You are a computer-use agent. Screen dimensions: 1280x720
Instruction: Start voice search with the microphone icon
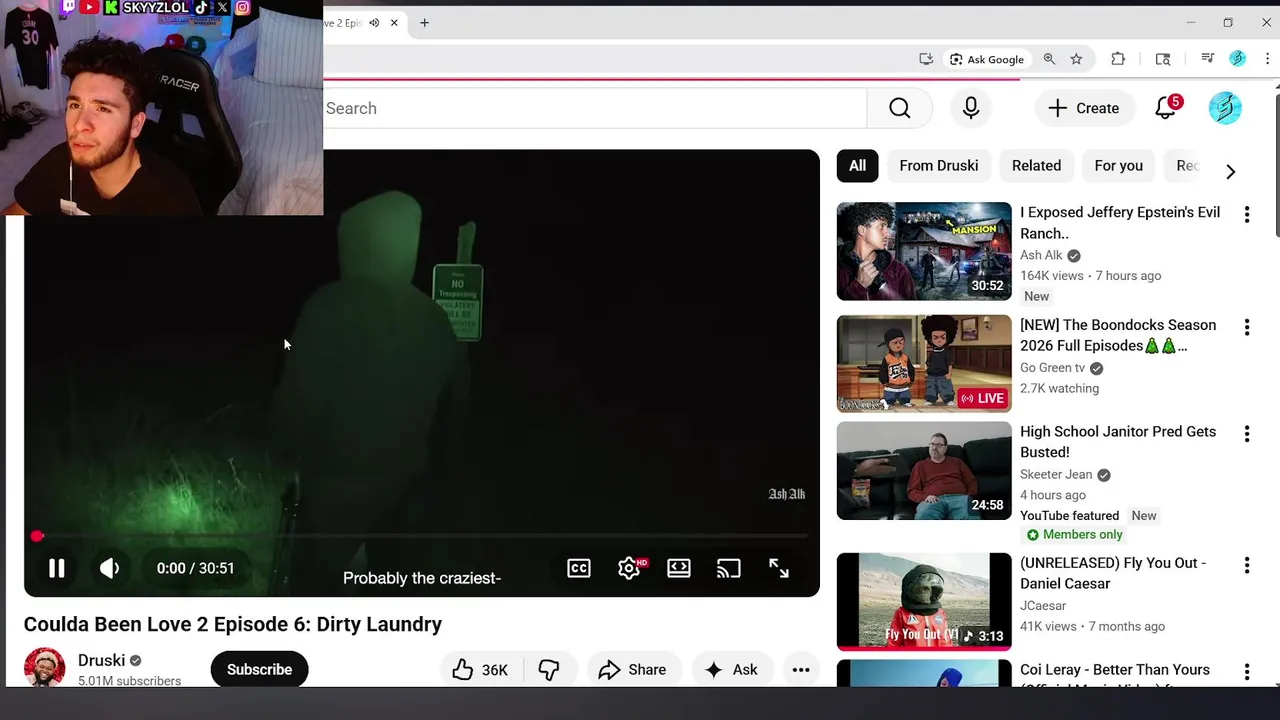[x=971, y=108]
